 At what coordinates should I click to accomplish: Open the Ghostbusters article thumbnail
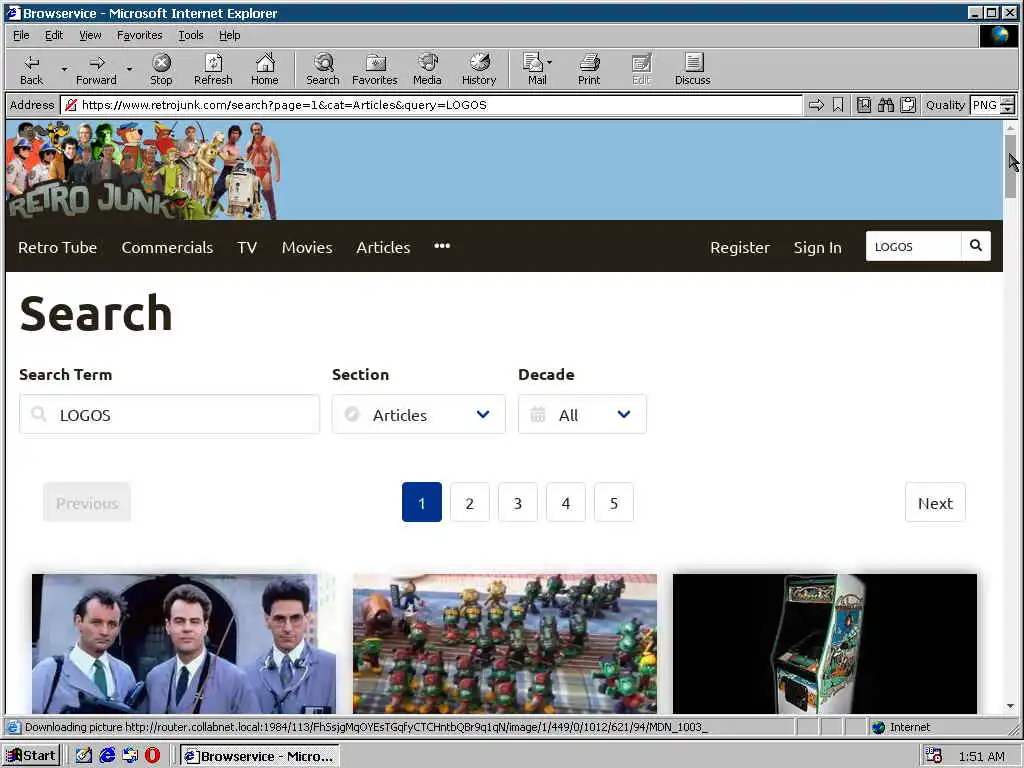pos(184,643)
